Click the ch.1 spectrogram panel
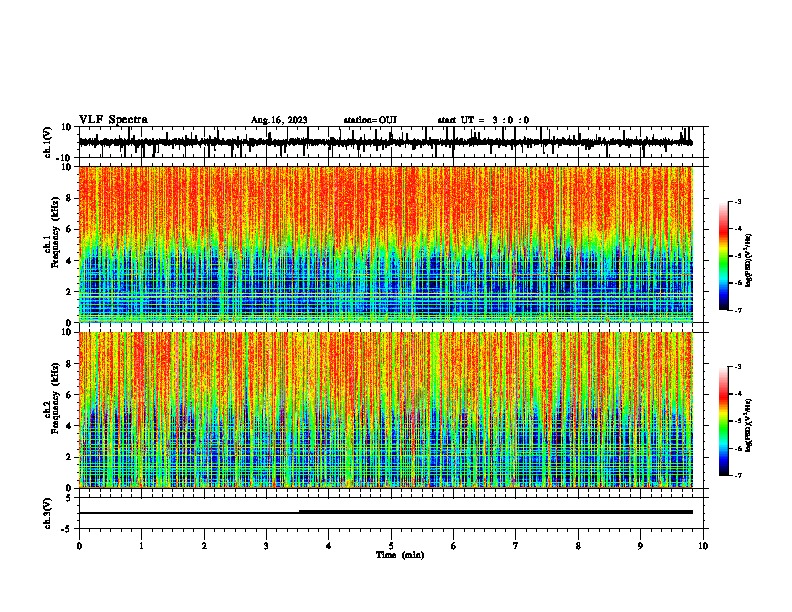 pos(385,244)
